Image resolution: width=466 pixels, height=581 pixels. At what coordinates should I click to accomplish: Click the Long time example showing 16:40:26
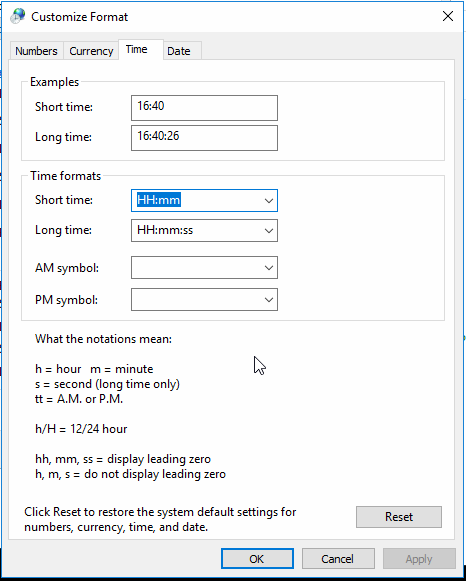tap(204, 138)
